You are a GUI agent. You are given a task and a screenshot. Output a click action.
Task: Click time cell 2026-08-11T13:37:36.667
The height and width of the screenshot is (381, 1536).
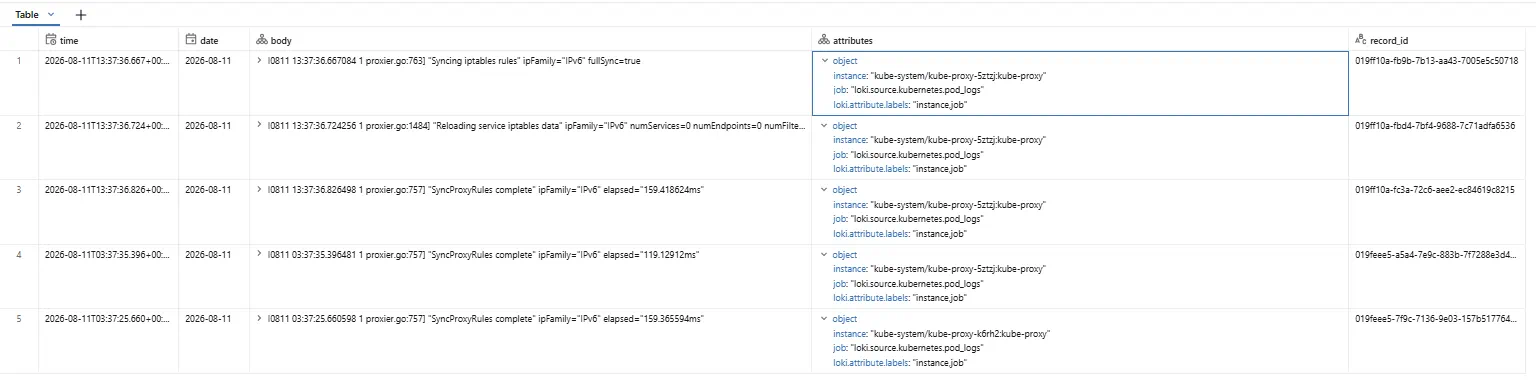tap(107, 61)
